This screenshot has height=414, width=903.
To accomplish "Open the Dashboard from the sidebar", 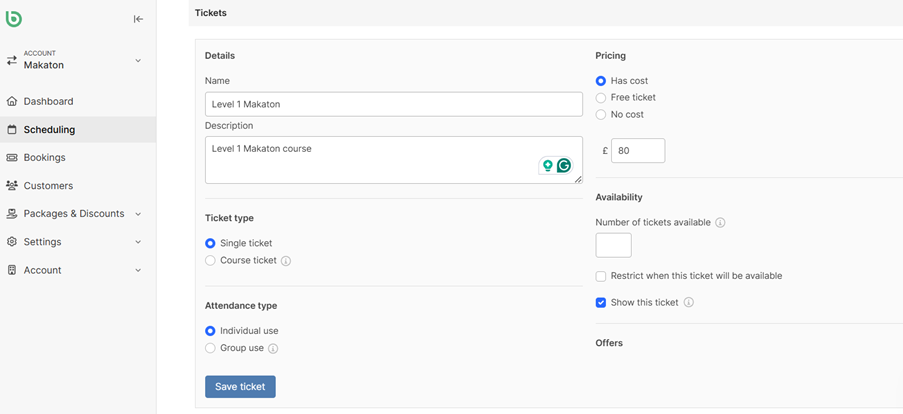I will tap(48, 102).
